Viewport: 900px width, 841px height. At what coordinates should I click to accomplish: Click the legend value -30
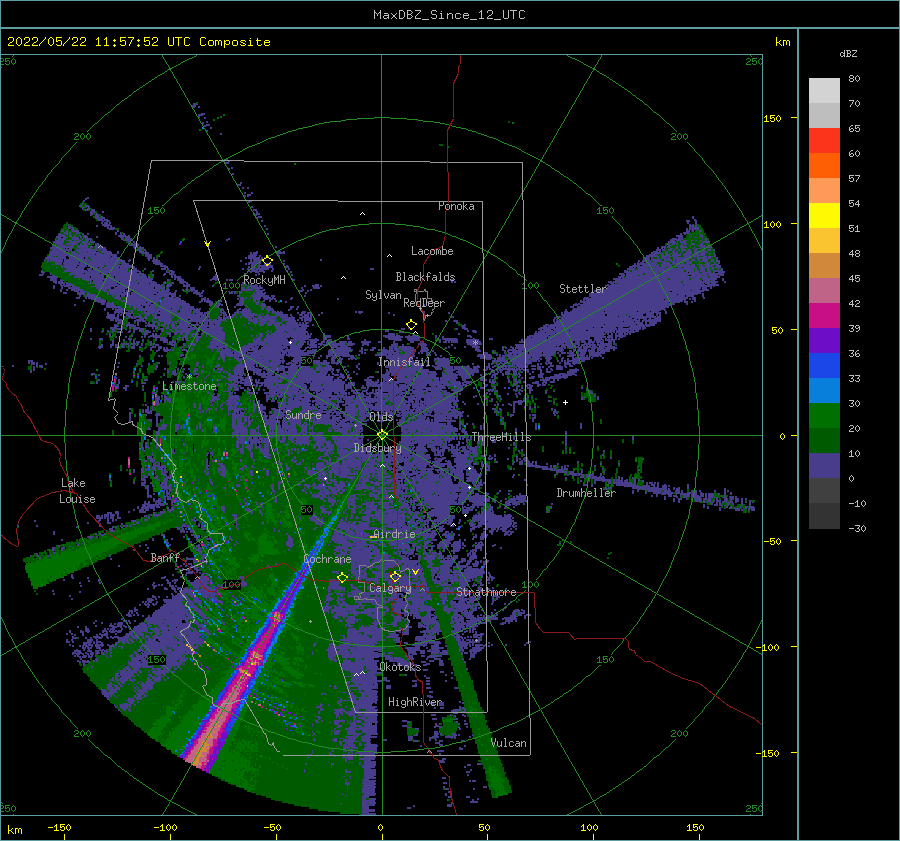point(857,529)
